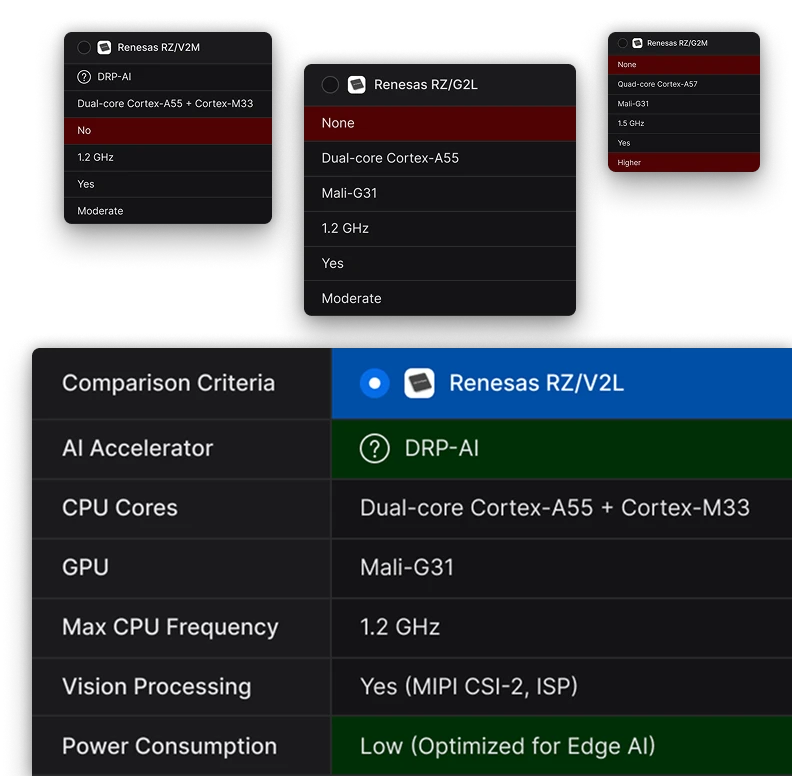Click the red 'None' row in RZ/G2L card

[x=440, y=123]
